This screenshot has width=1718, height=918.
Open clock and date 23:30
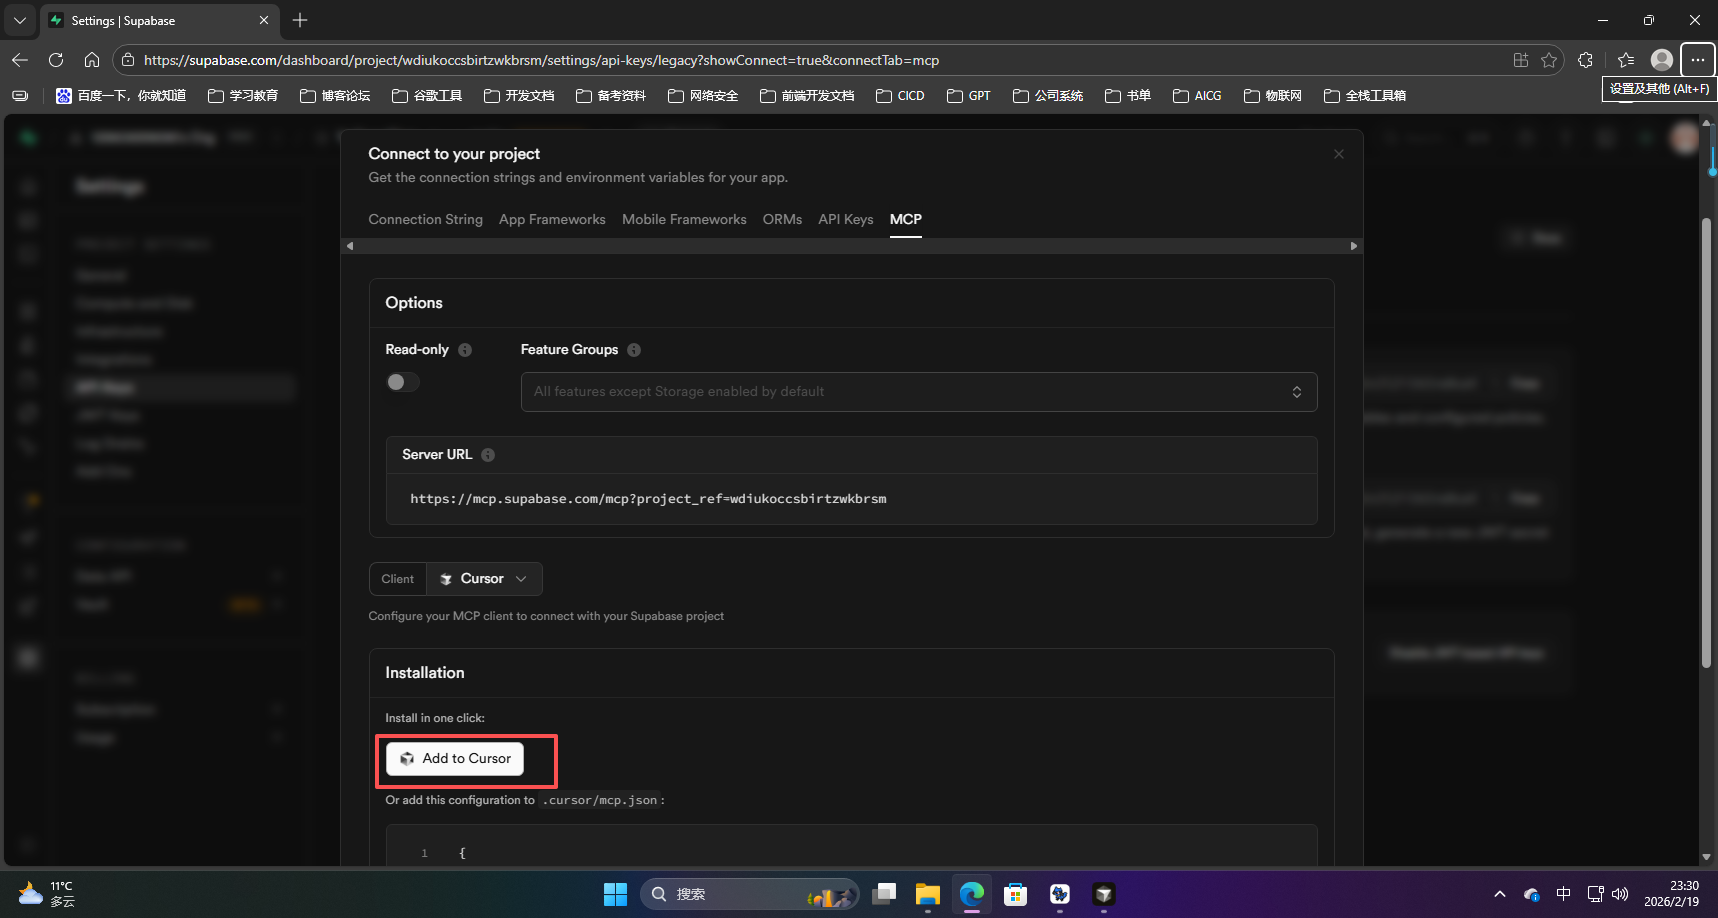pyautogui.click(x=1671, y=894)
